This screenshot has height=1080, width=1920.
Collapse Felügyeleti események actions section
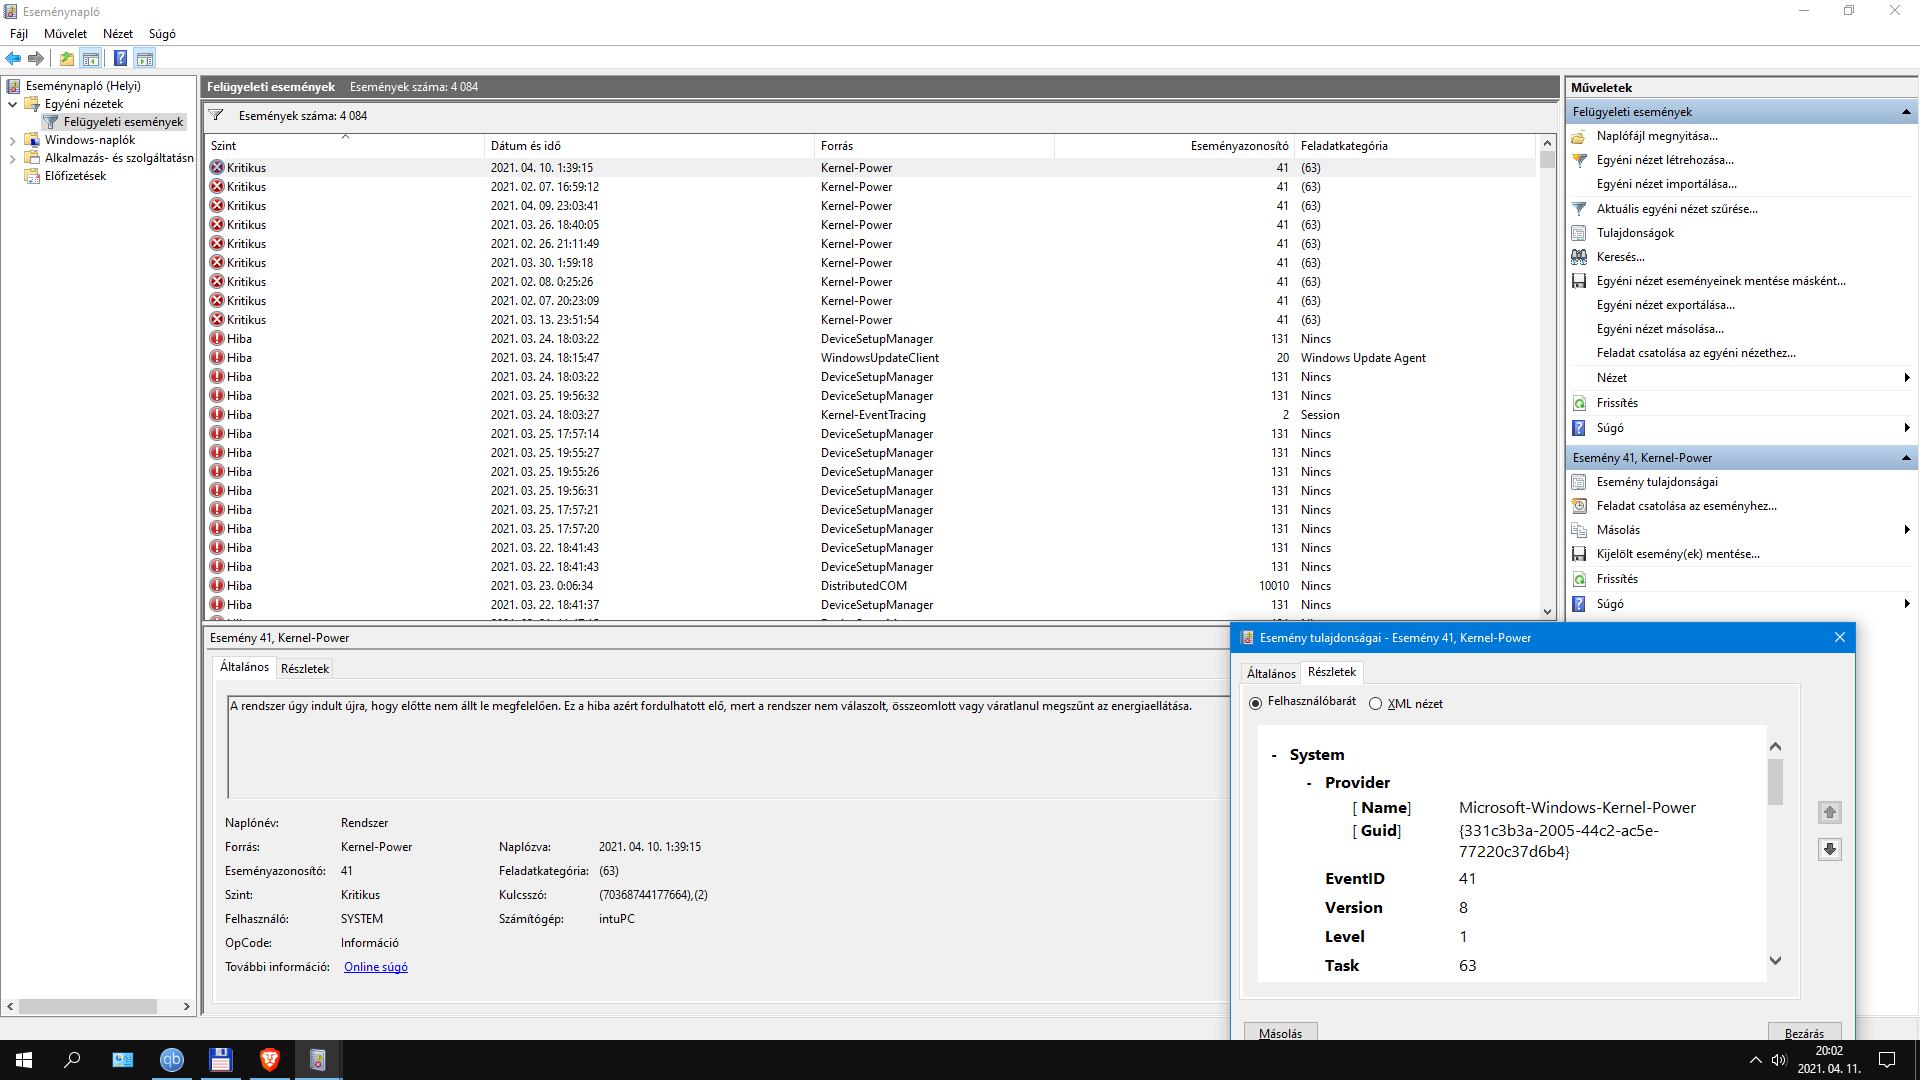pyautogui.click(x=1906, y=112)
